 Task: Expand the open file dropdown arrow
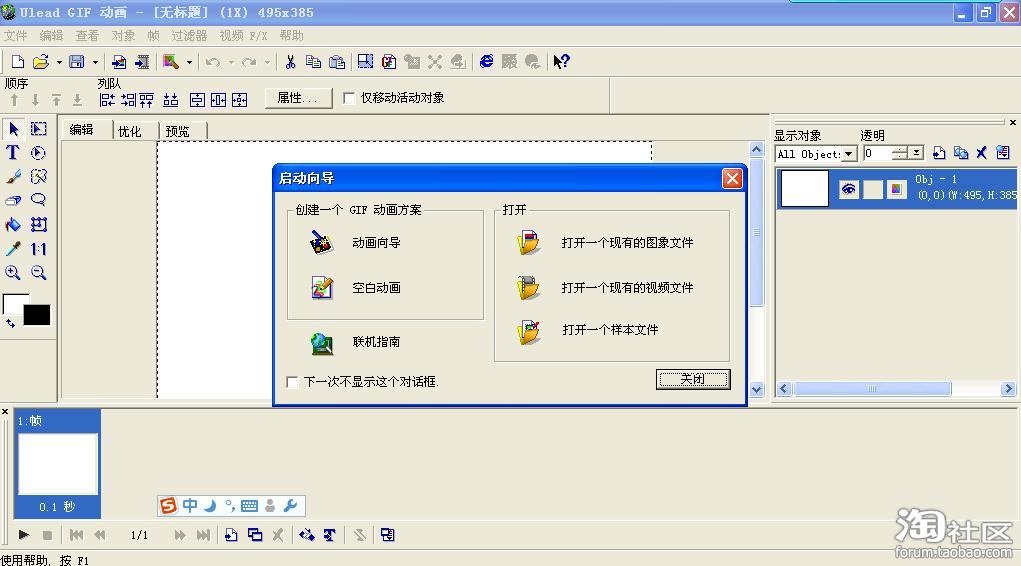click(x=59, y=63)
